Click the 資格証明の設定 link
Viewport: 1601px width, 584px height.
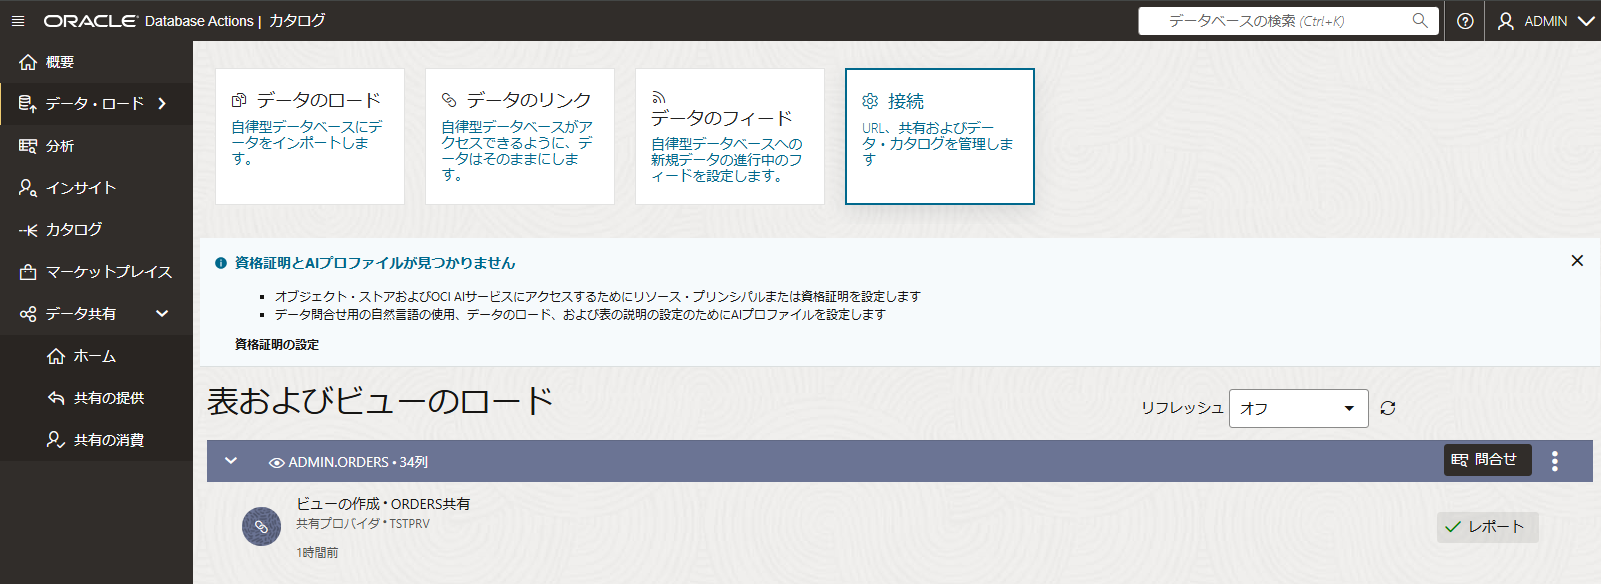(277, 344)
